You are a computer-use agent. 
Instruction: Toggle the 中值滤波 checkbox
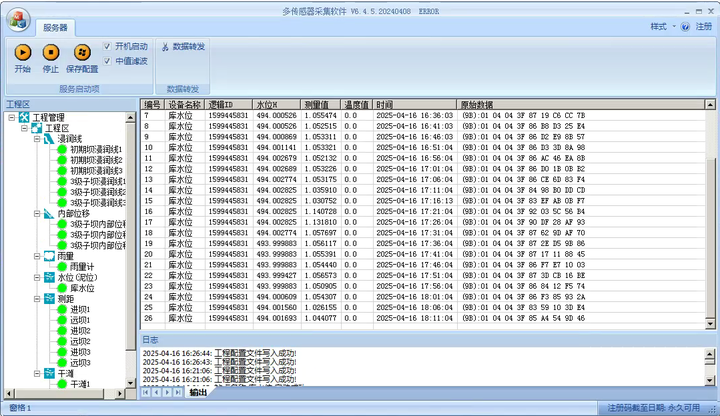(x=107, y=61)
